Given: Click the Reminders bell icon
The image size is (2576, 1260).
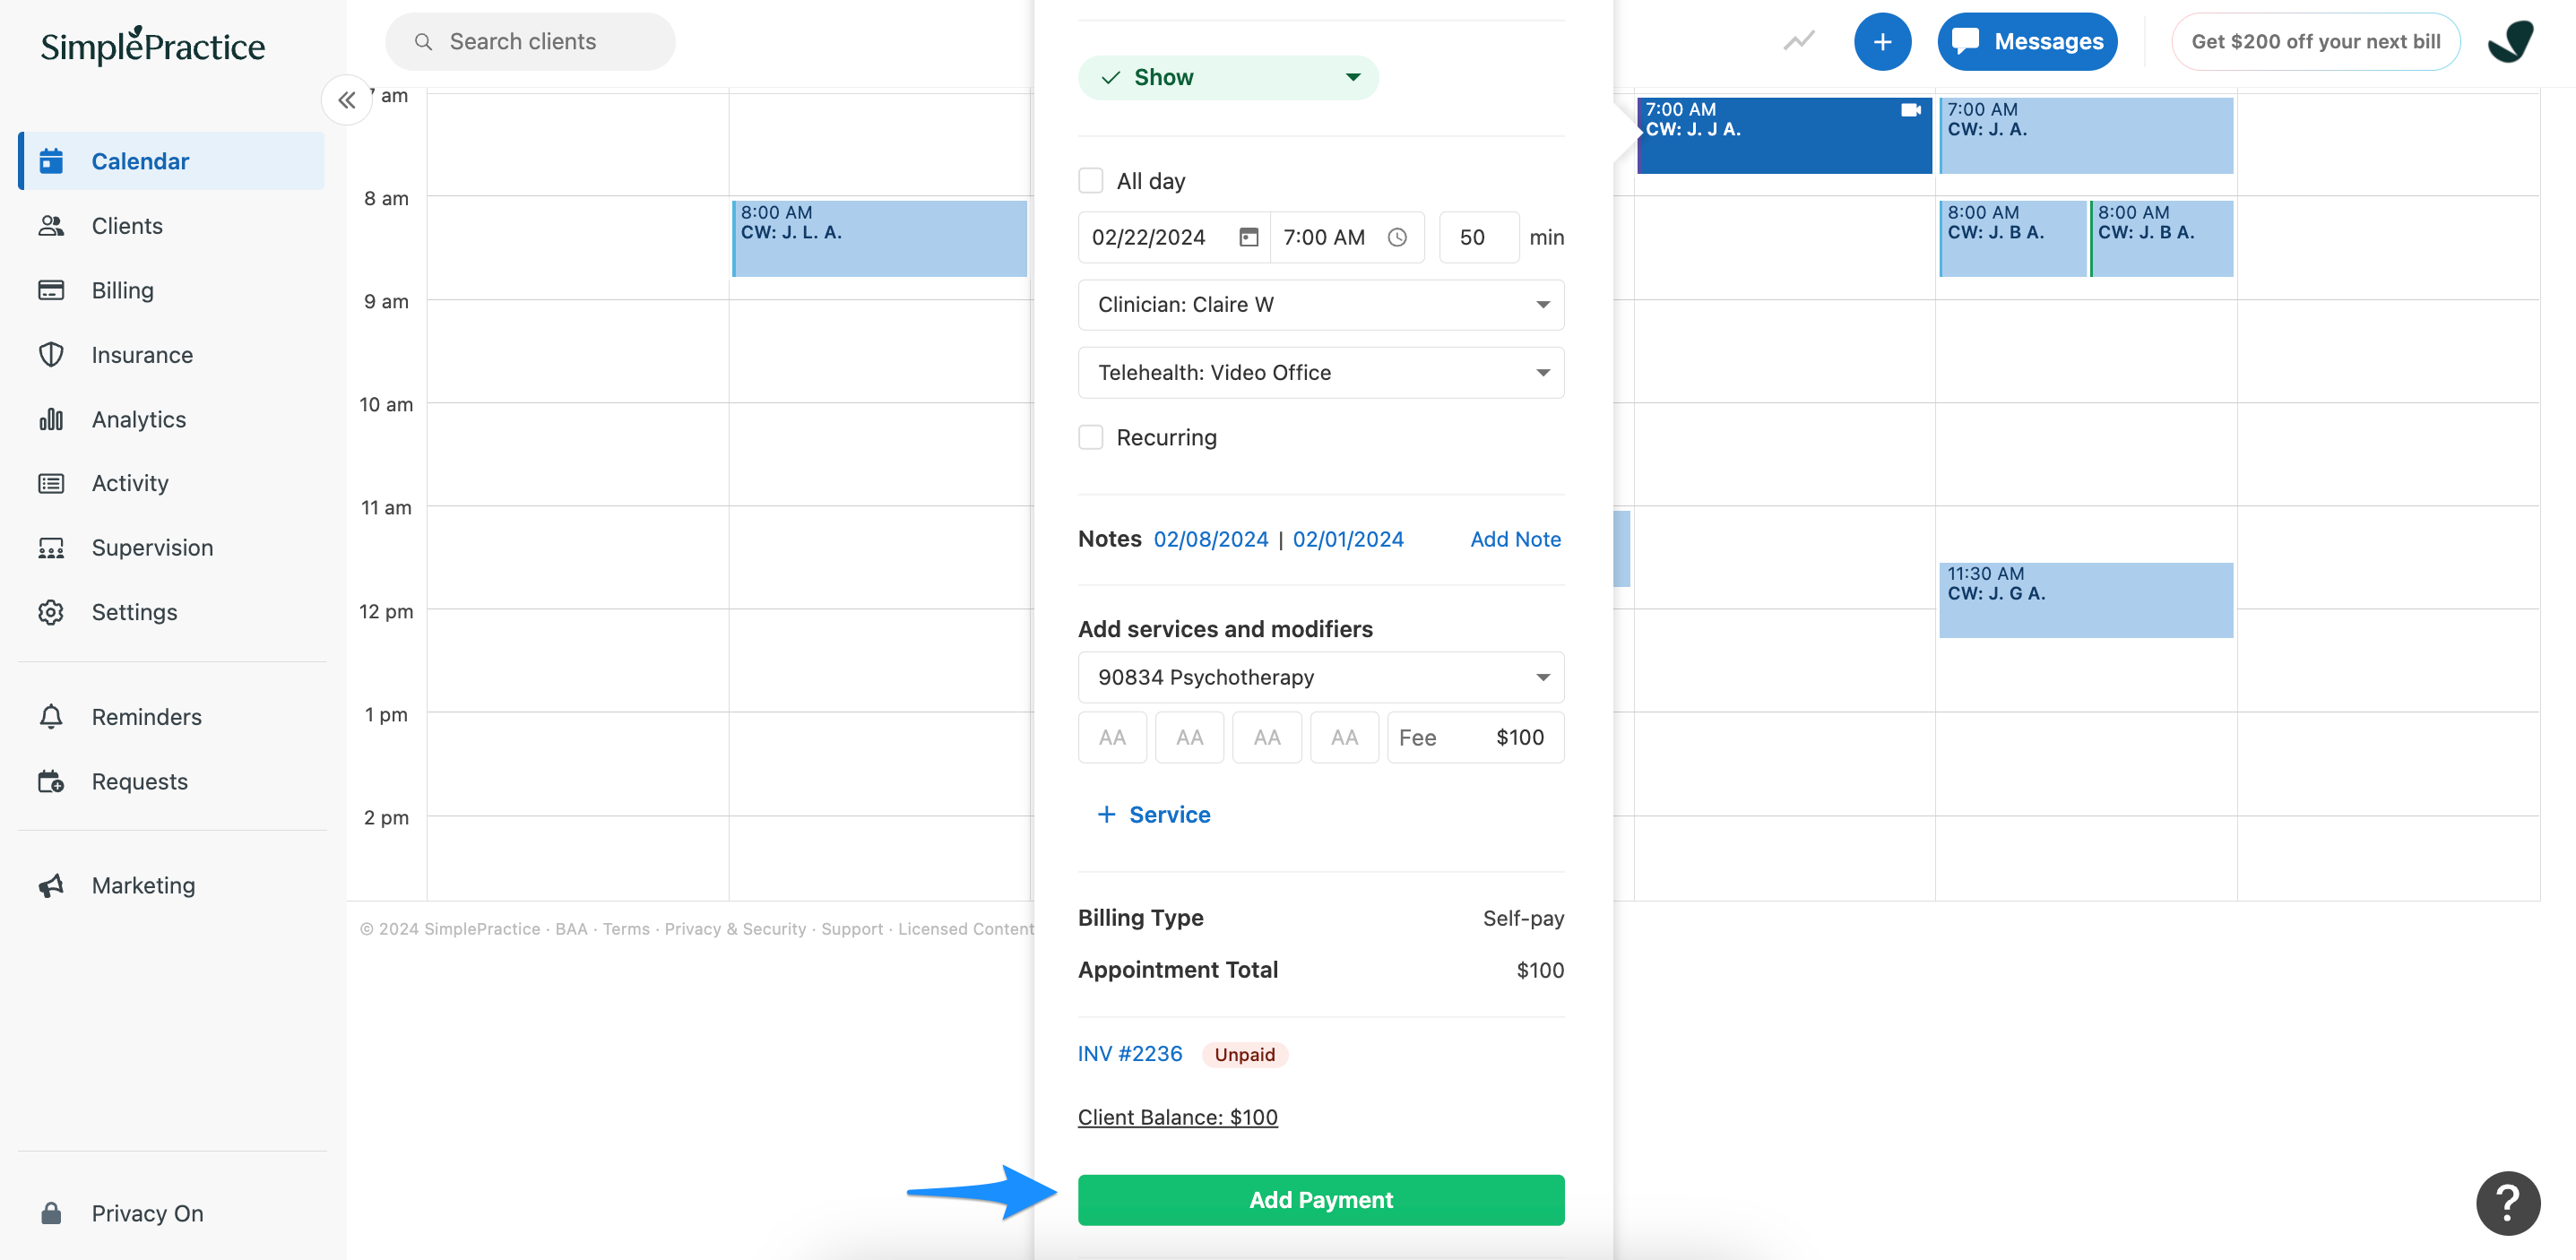Looking at the screenshot, I should coord(51,716).
